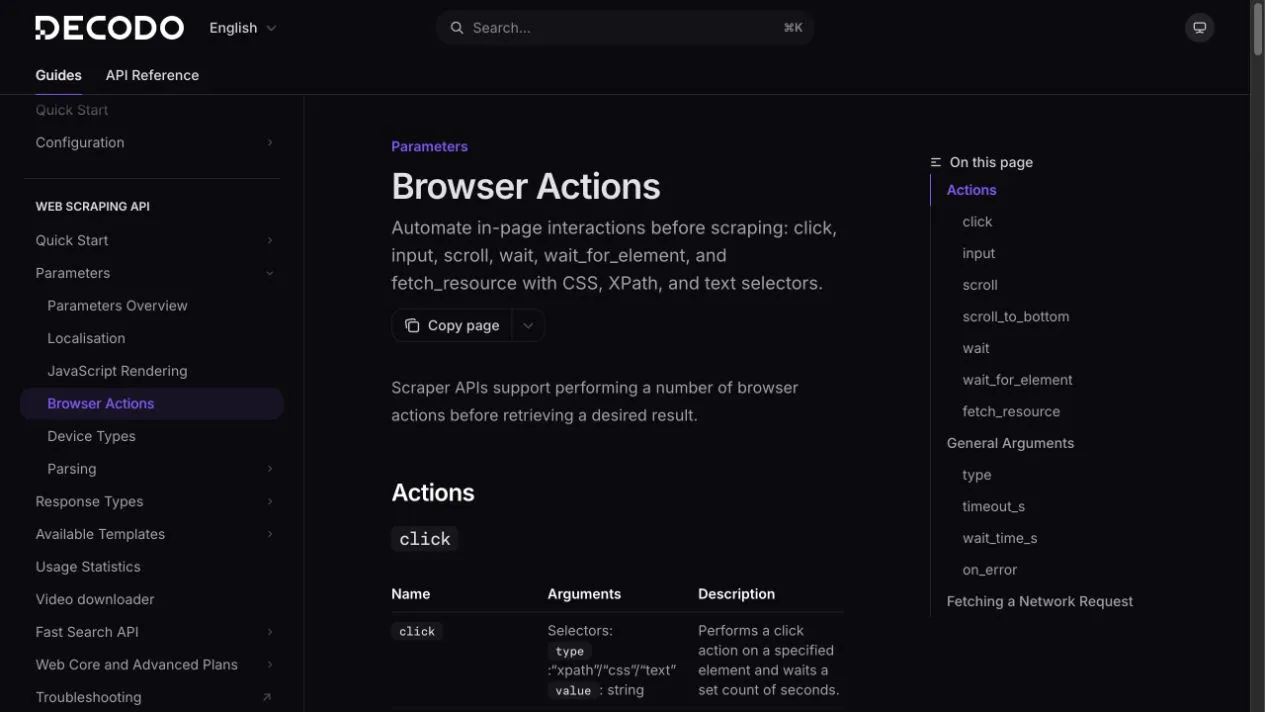Click the Decodo logo
The image size is (1265, 712).
[x=109, y=28]
